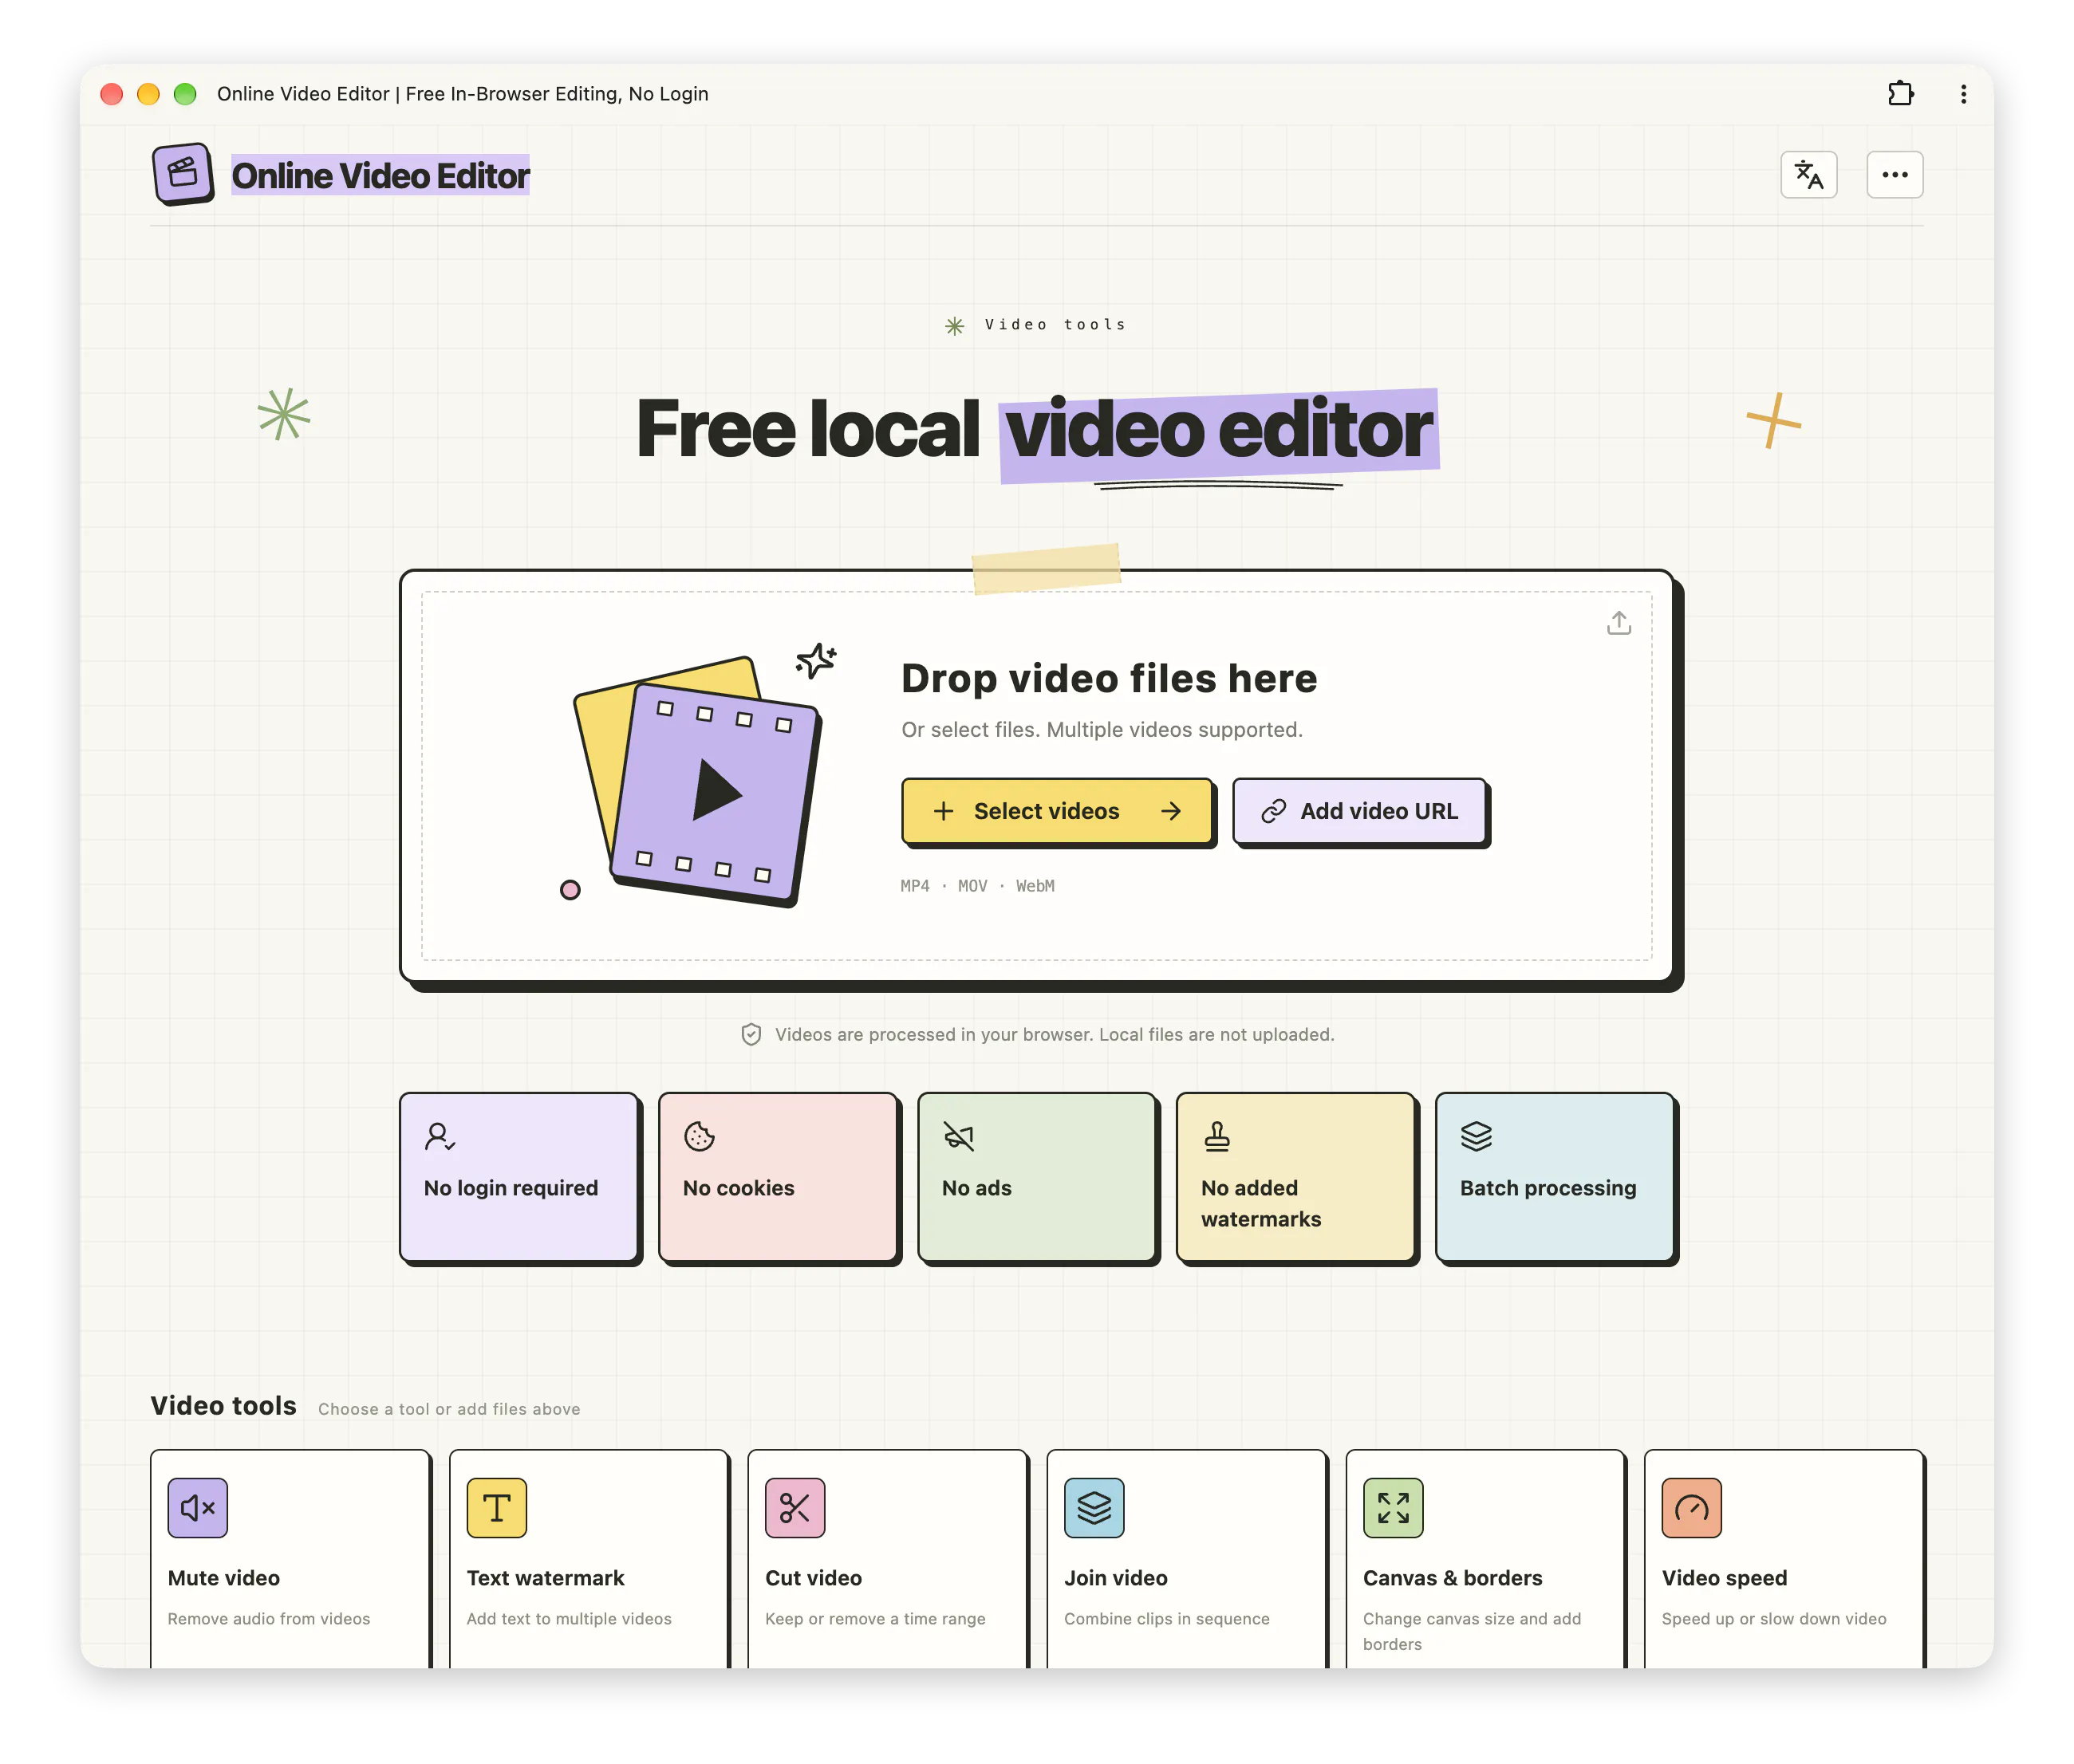Screen dimensions: 2074x1764
Task: Open the language translate icon
Action: [x=1808, y=175]
